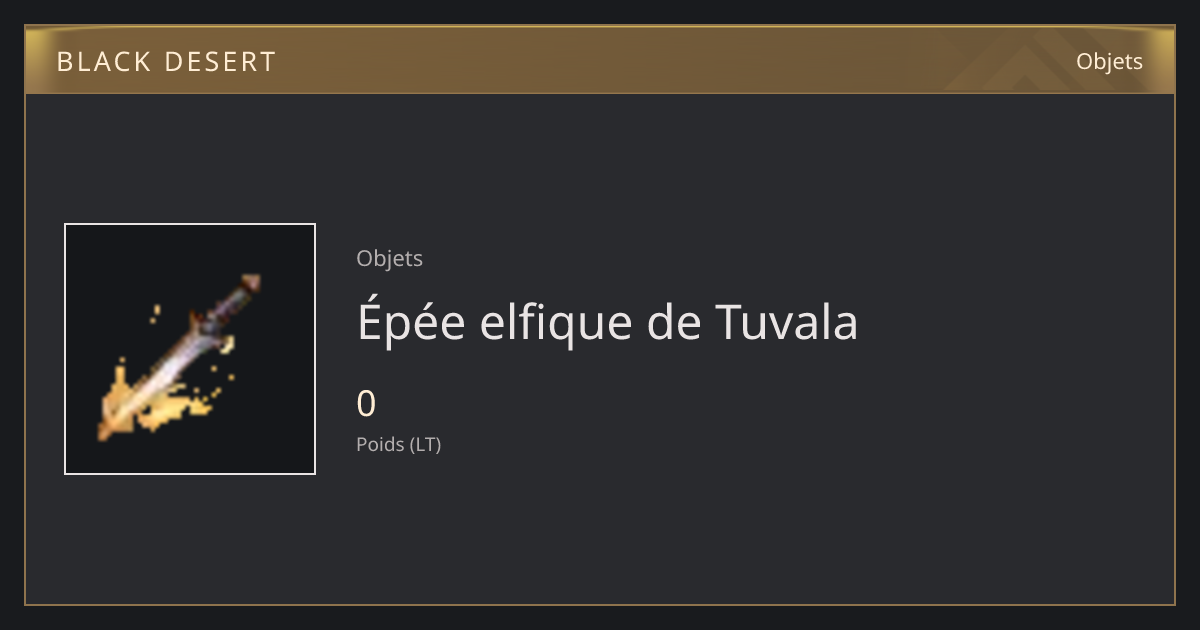Click the word Tuvala in the title
Viewport: 1200px width, 630px height.
pos(787,322)
